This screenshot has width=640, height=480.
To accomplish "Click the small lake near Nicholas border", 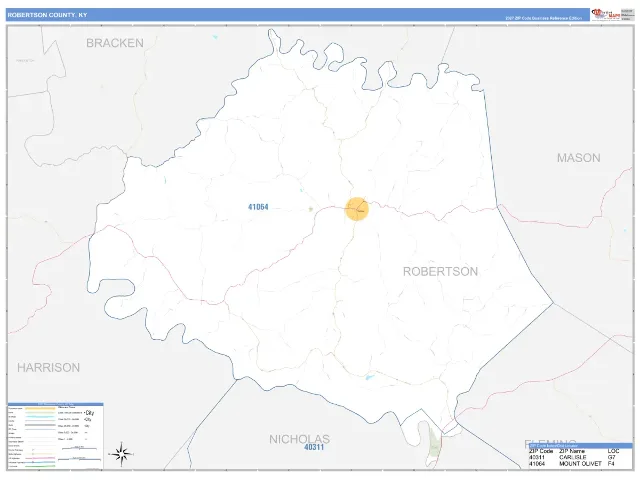I will tap(370, 377).
